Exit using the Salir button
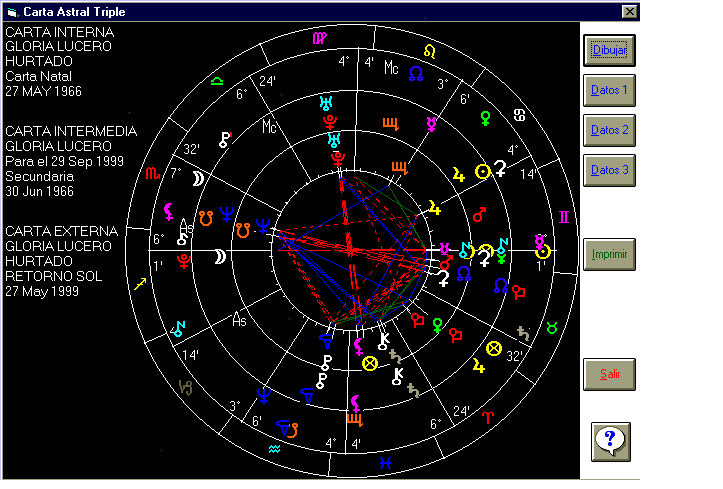This screenshot has width=723, height=489. click(609, 374)
